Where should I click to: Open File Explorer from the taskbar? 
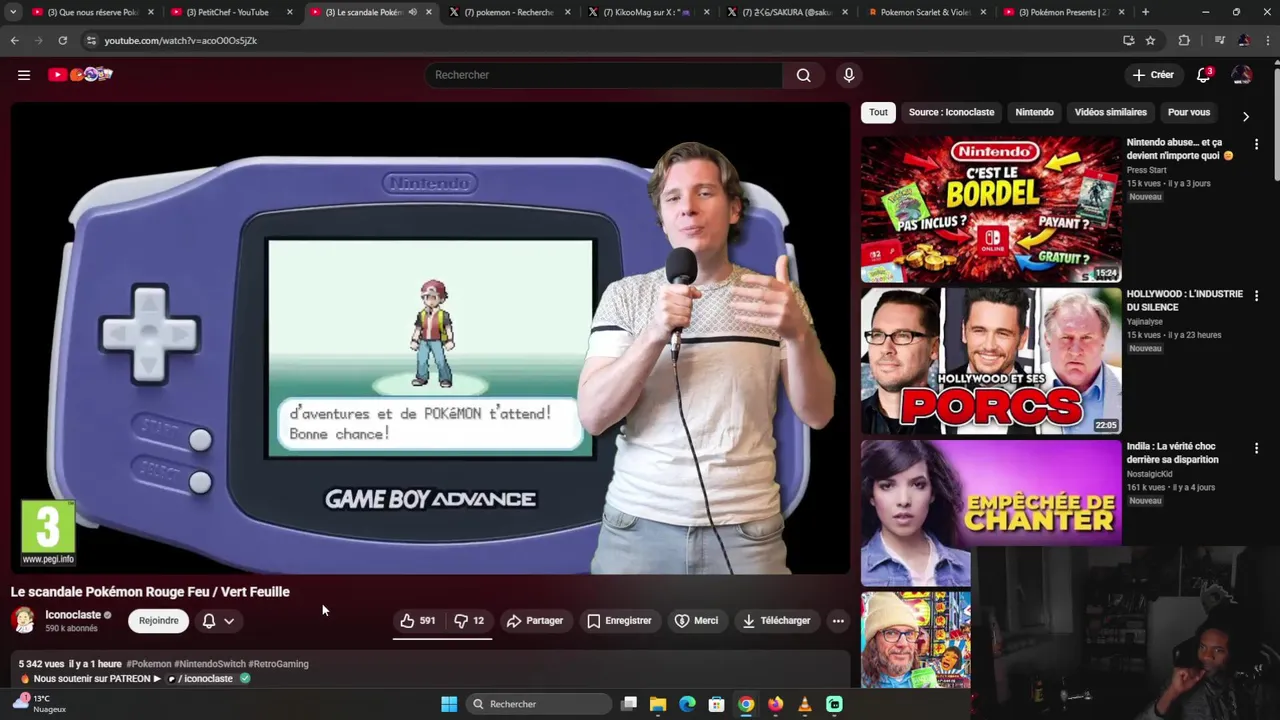(x=658, y=704)
